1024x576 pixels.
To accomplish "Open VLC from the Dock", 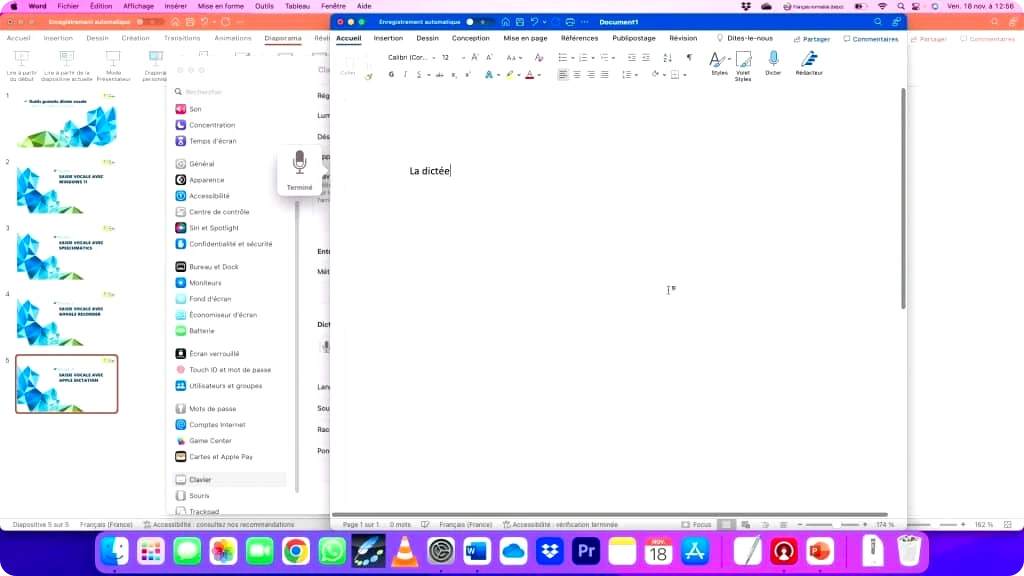I will click(x=404, y=552).
